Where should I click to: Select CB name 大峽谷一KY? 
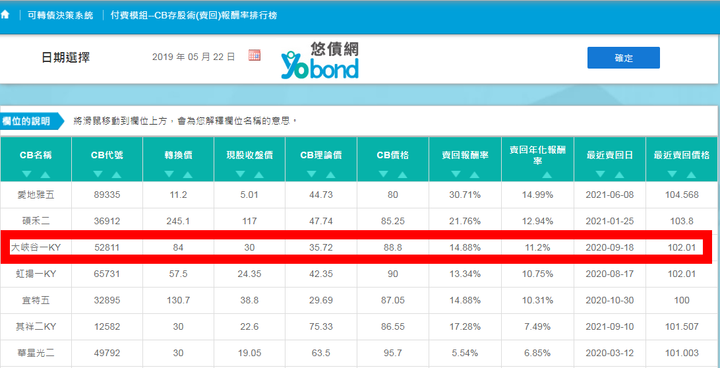pyautogui.click(x=36, y=248)
